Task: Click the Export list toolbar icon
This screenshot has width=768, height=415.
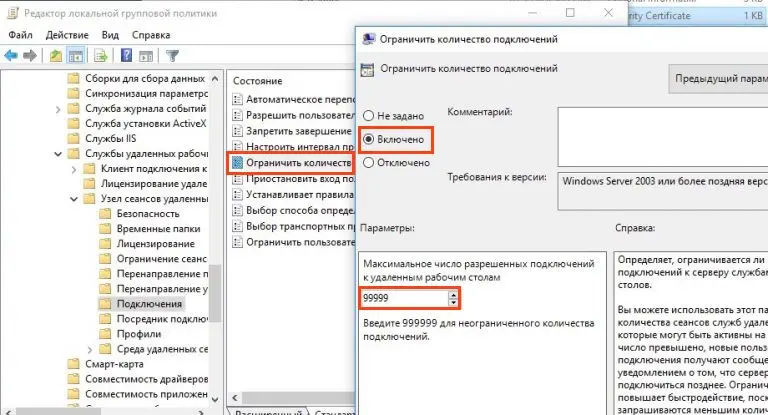Action: pyautogui.click(x=102, y=55)
